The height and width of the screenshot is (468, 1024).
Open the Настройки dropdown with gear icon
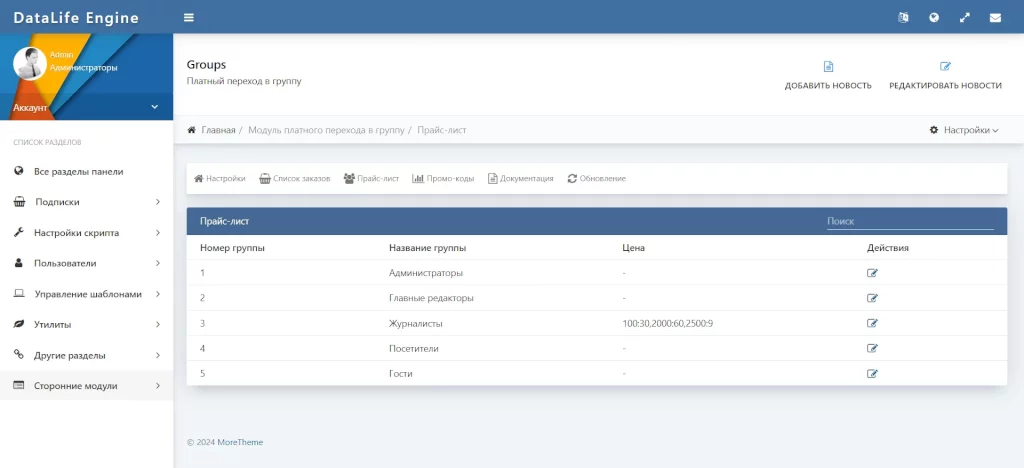coord(964,130)
